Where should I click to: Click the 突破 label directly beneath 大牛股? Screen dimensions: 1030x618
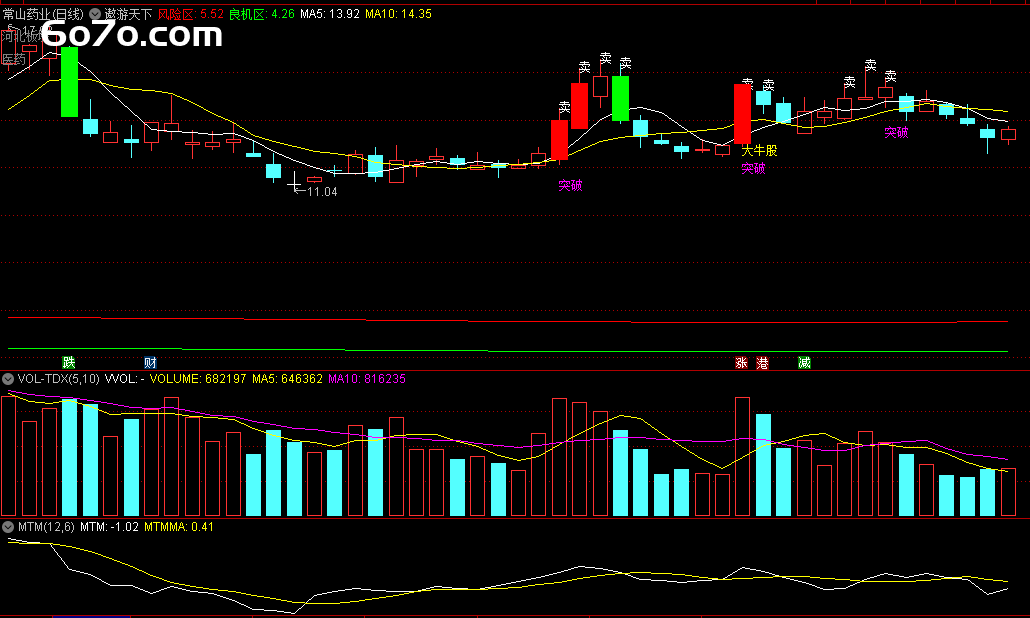[x=753, y=169]
